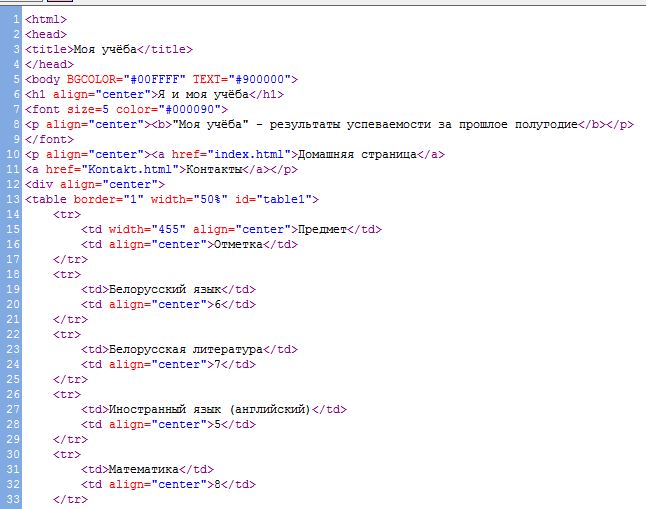
Task: Click the BGCOLOR value "#00FFFF"
Action: 123,79
